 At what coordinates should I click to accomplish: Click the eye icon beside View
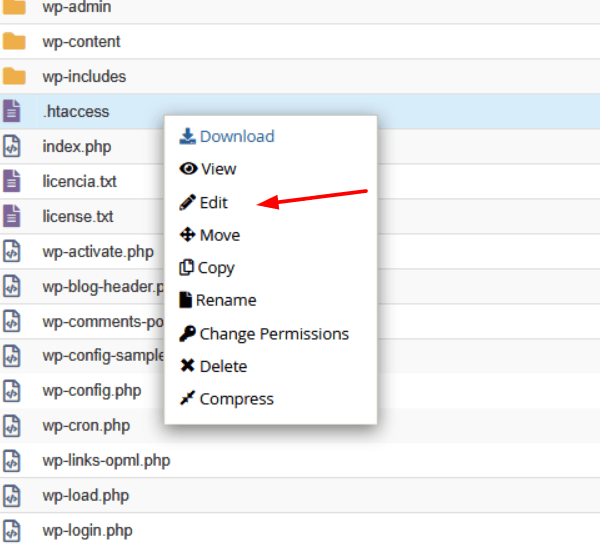click(x=188, y=168)
